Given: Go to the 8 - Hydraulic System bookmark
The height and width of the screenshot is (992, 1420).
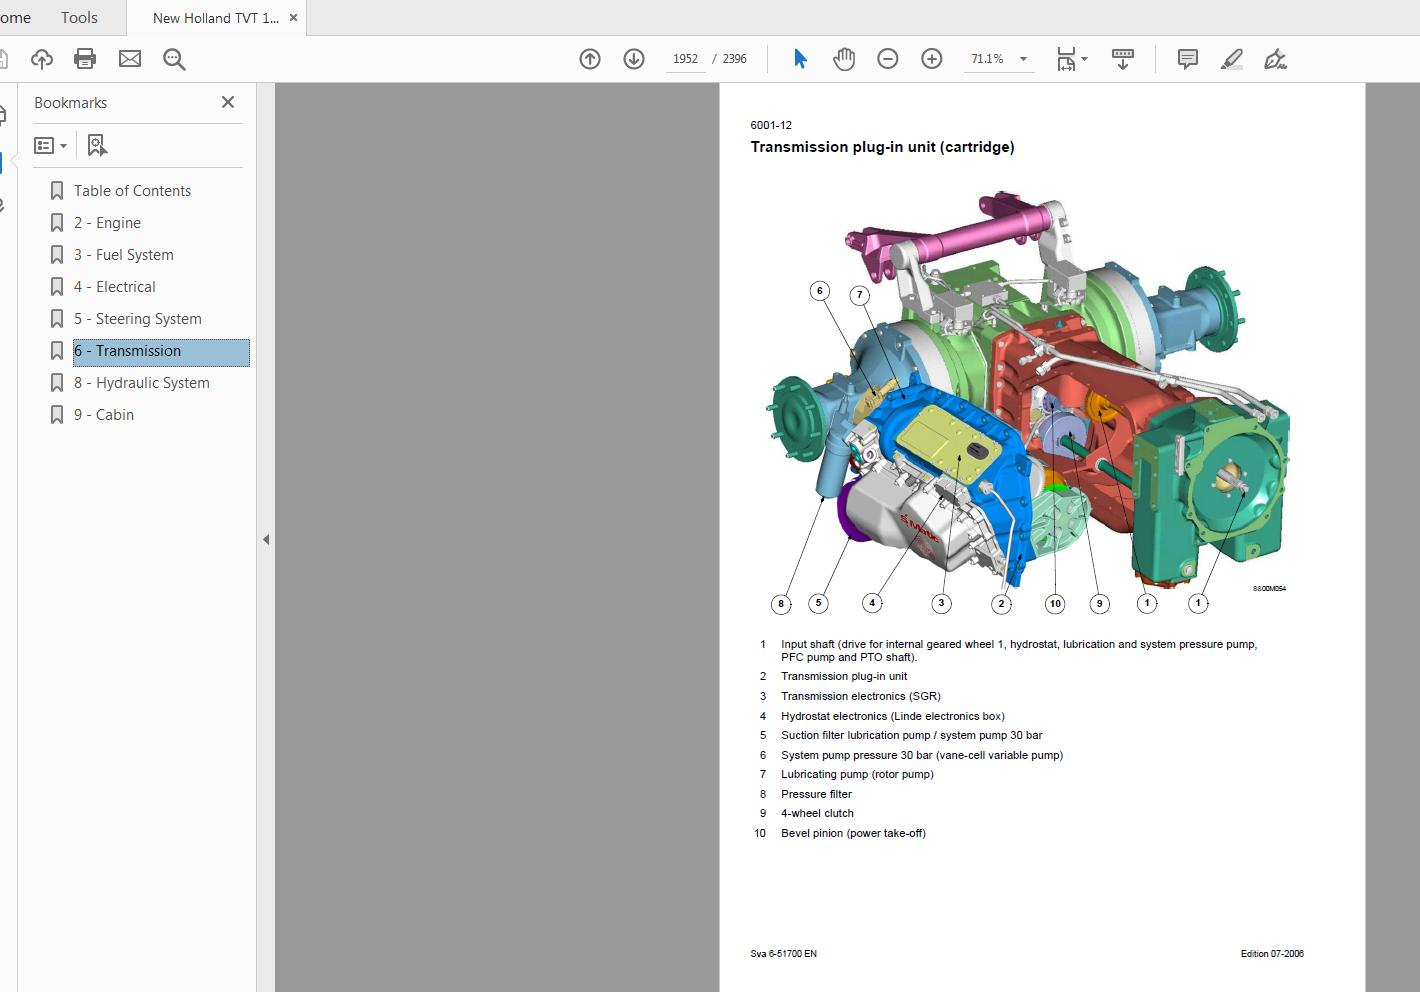Looking at the screenshot, I should [142, 383].
